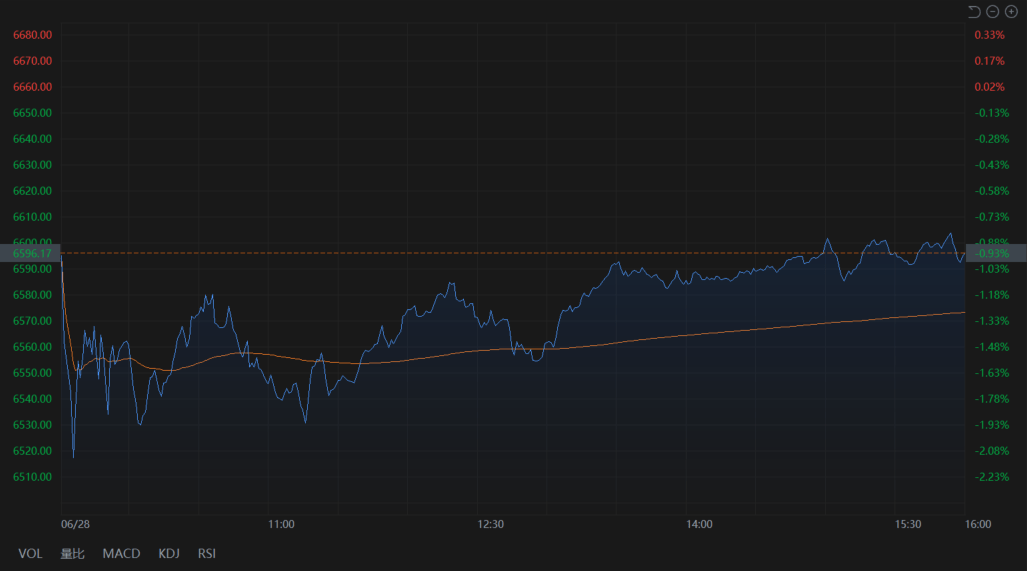Viewport: 1027px width, 571px height.
Task: Click the -0.43% percent axis label
Action: pyautogui.click(x=992, y=165)
